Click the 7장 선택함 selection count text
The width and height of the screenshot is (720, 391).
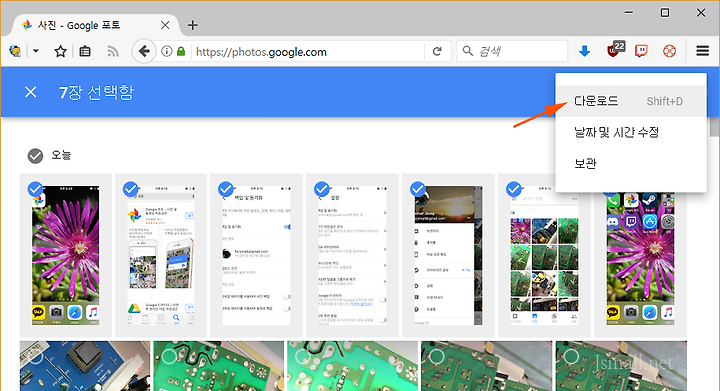pyautogui.click(x=96, y=92)
